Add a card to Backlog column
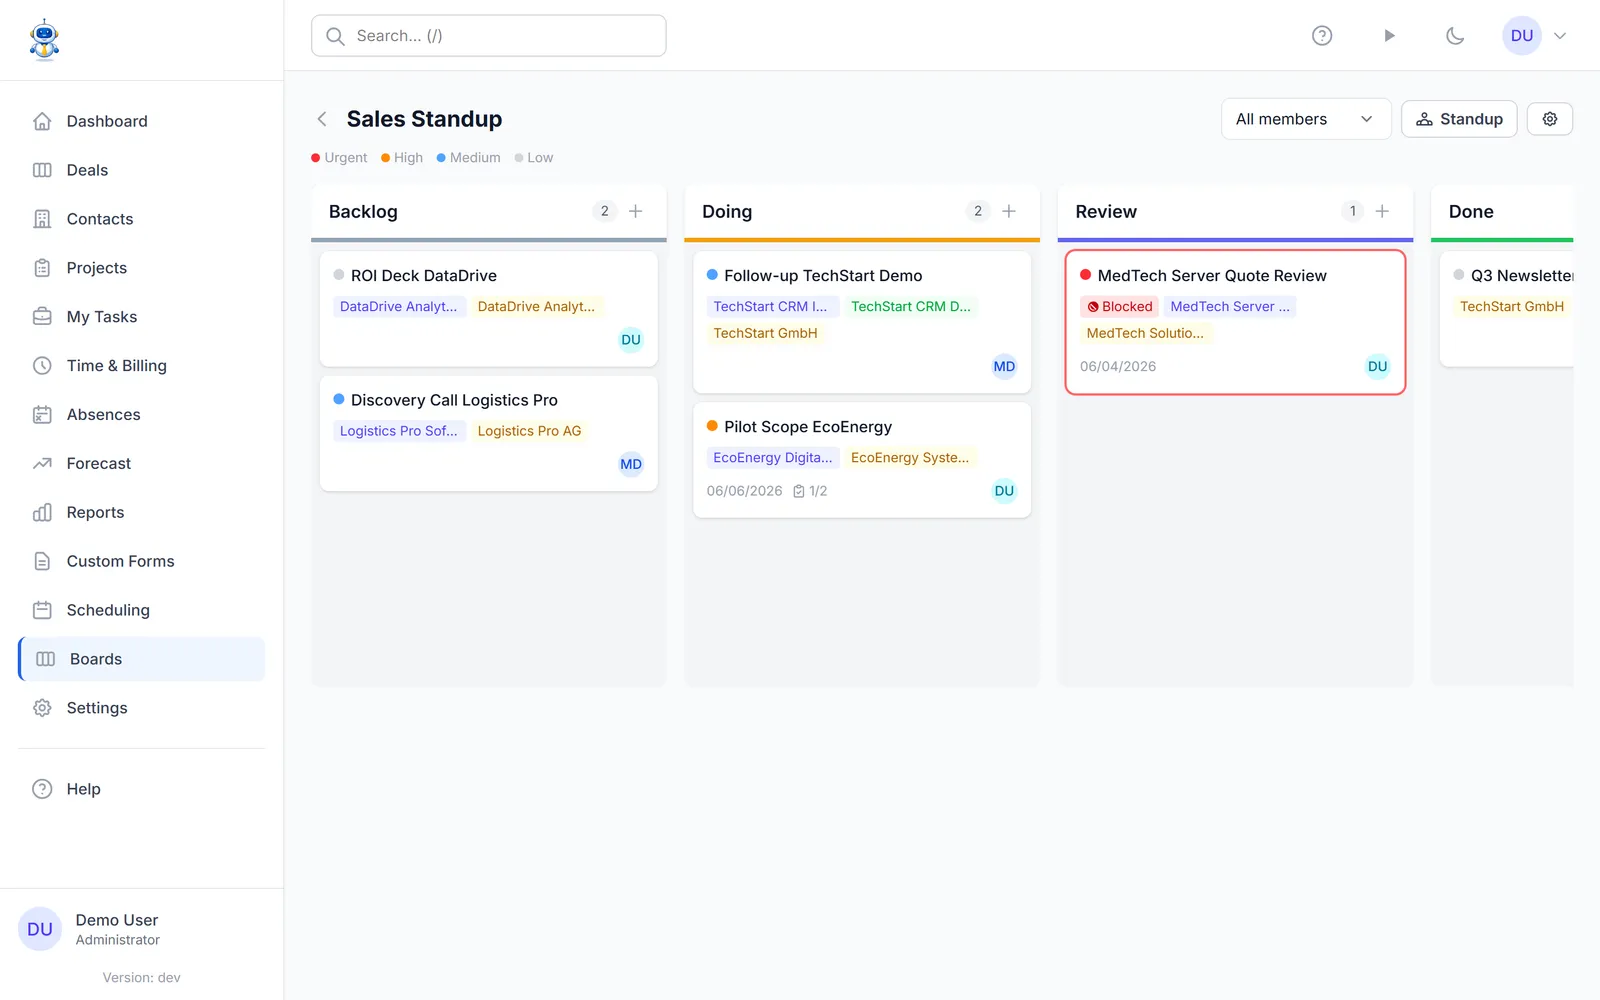 [635, 211]
